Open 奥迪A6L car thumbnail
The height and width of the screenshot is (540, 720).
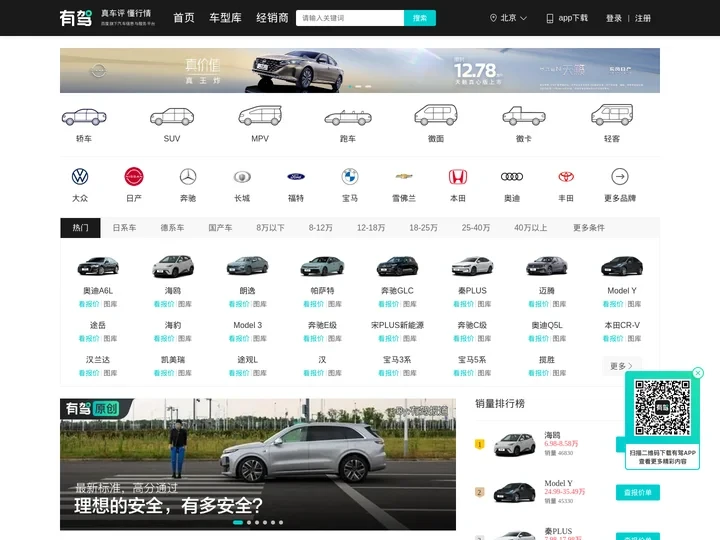98,266
